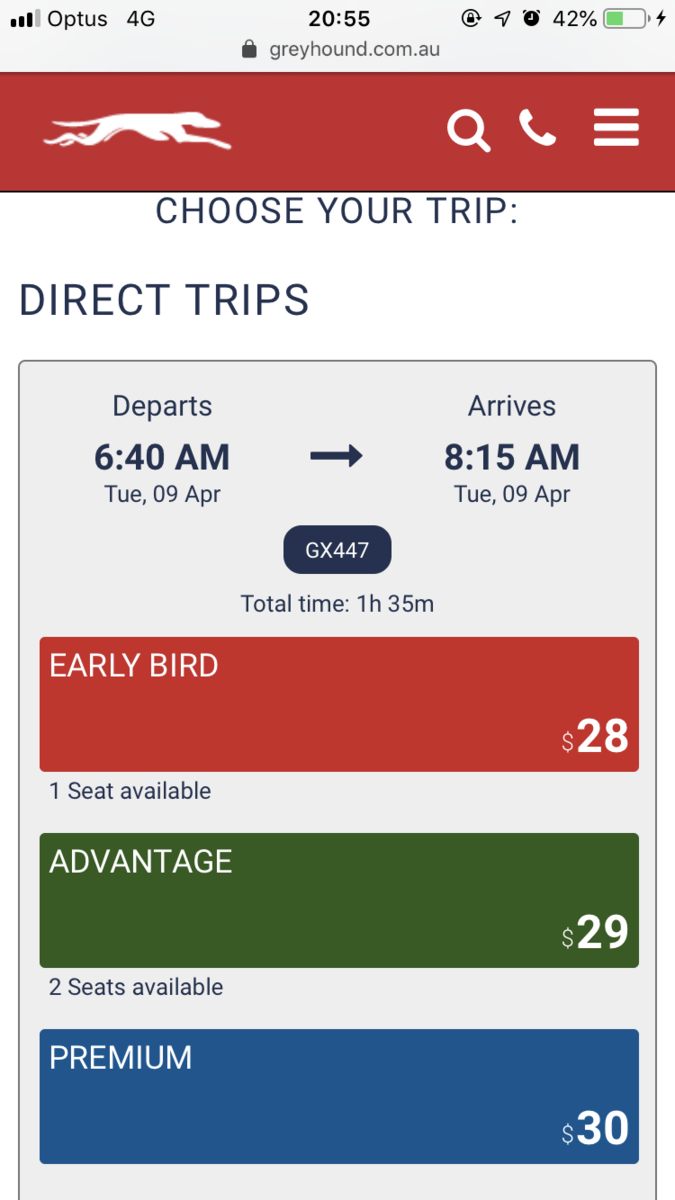Screen dimensions: 675x1200
Task: Tap the 8:15 AM arrival time
Action: 512,457
